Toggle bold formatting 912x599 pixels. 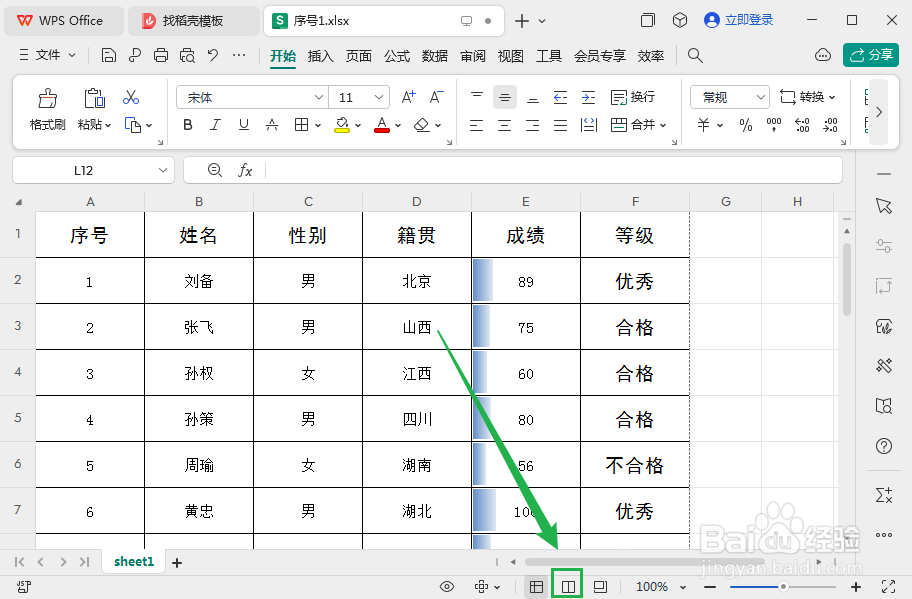(x=188, y=124)
